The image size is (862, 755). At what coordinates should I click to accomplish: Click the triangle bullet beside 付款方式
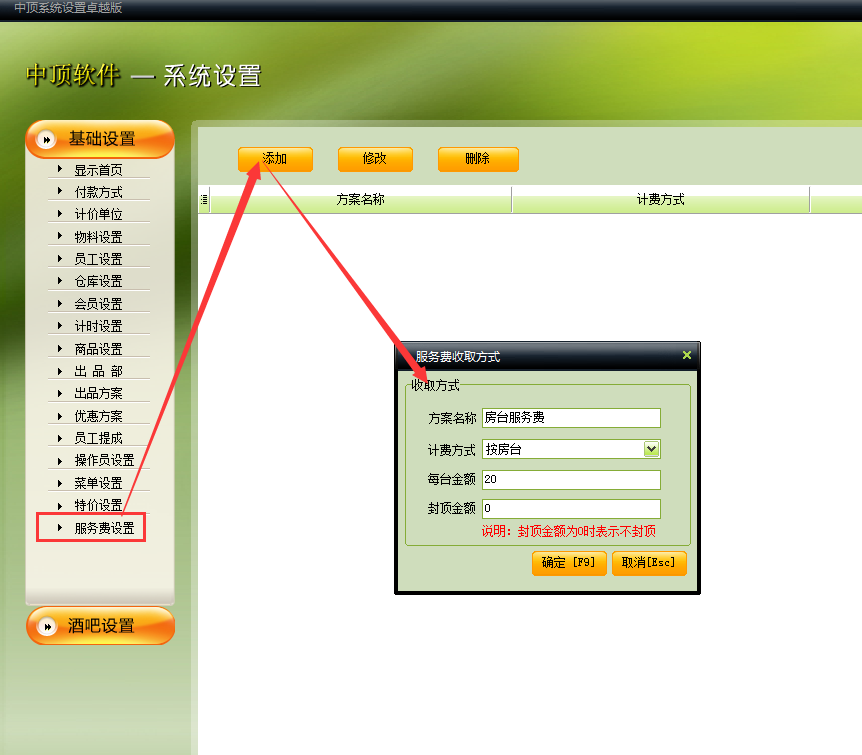click(60, 191)
